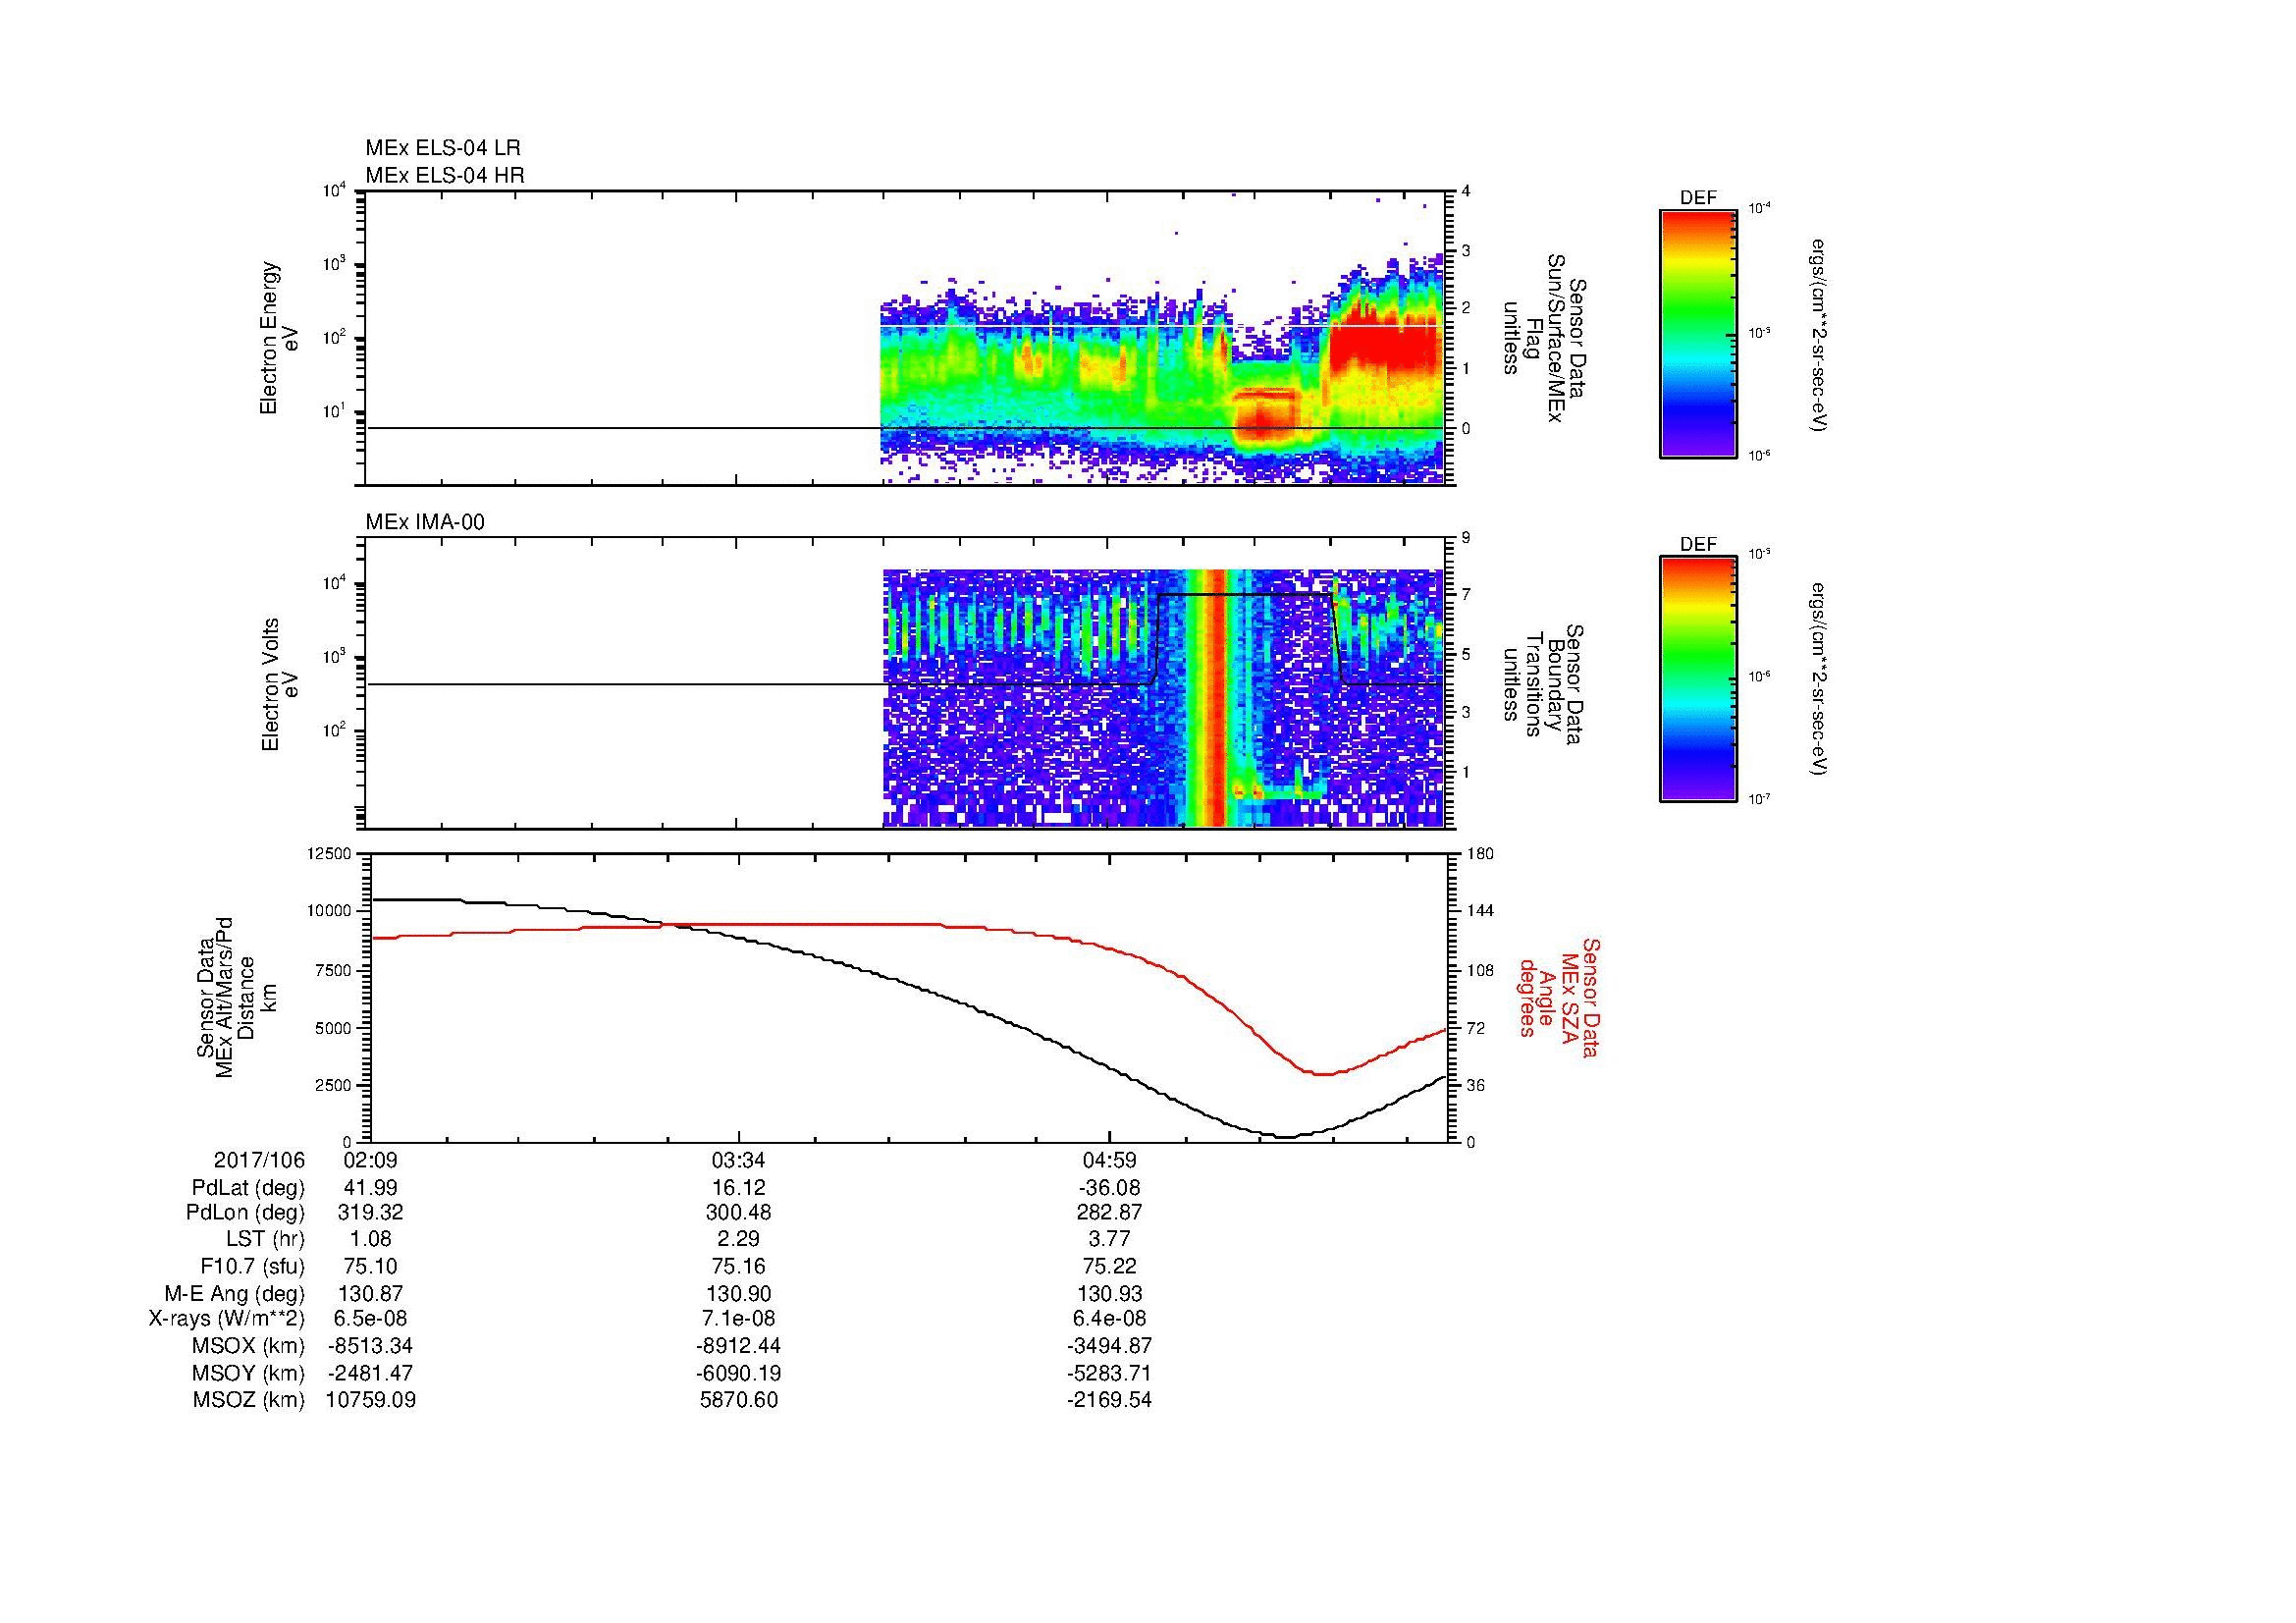Screen dimensions: 2296x1623
Task: Click the X-rays value "7.1e-08"
Action: 739,1319
